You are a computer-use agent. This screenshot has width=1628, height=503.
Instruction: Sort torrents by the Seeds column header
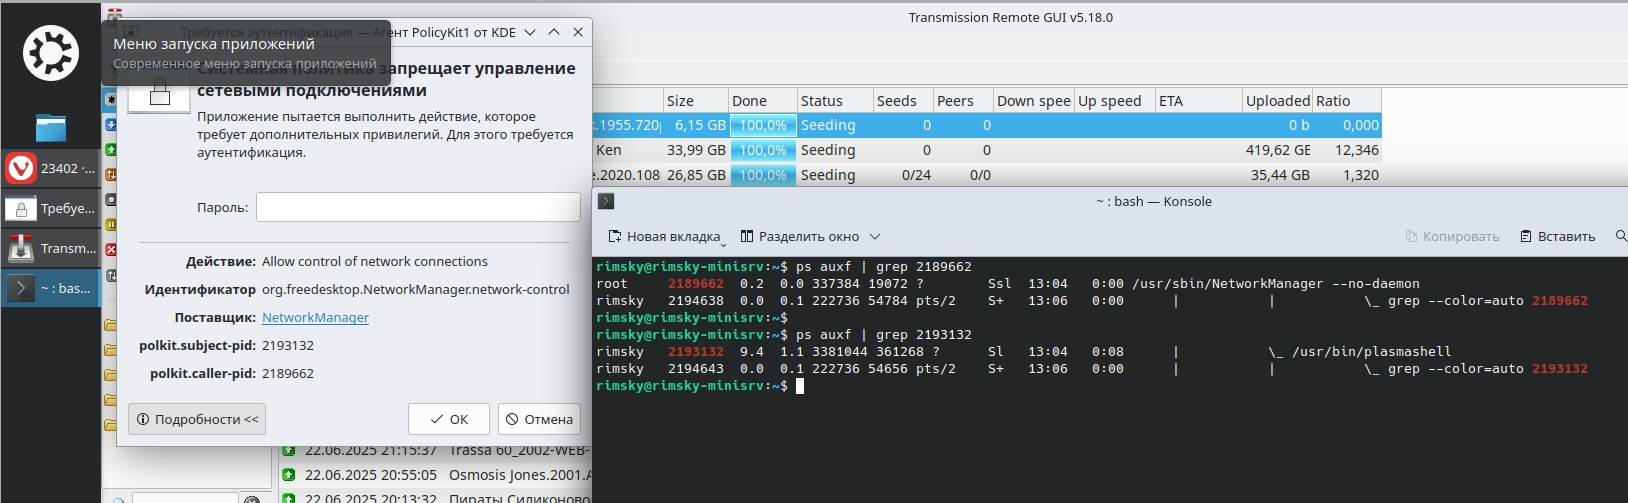pyautogui.click(x=903, y=101)
